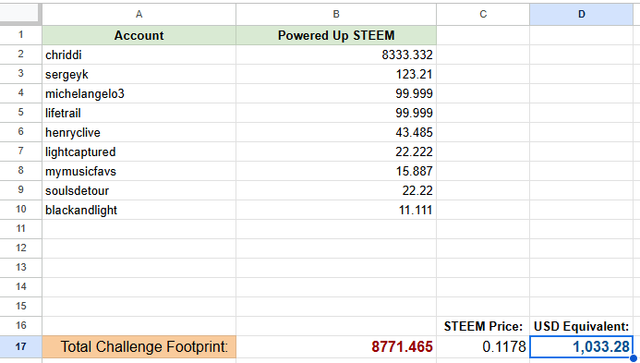The width and height of the screenshot is (640, 363).
Task: Select row 13 header
Action: pos(20,268)
